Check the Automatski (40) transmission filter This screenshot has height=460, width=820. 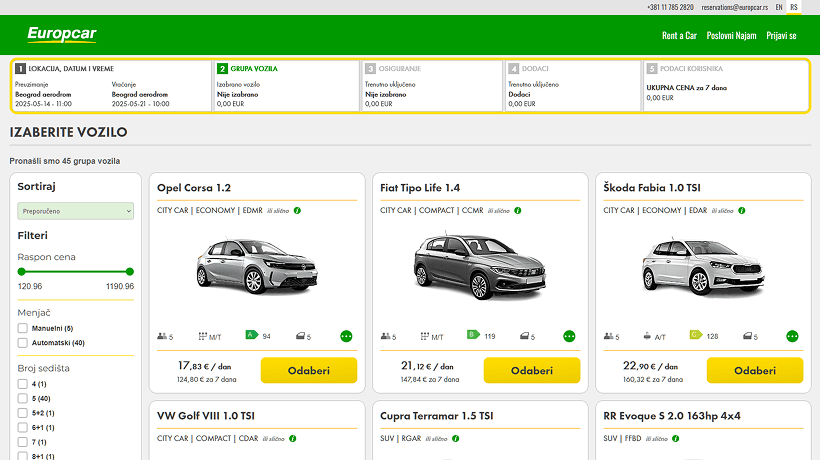22,343
